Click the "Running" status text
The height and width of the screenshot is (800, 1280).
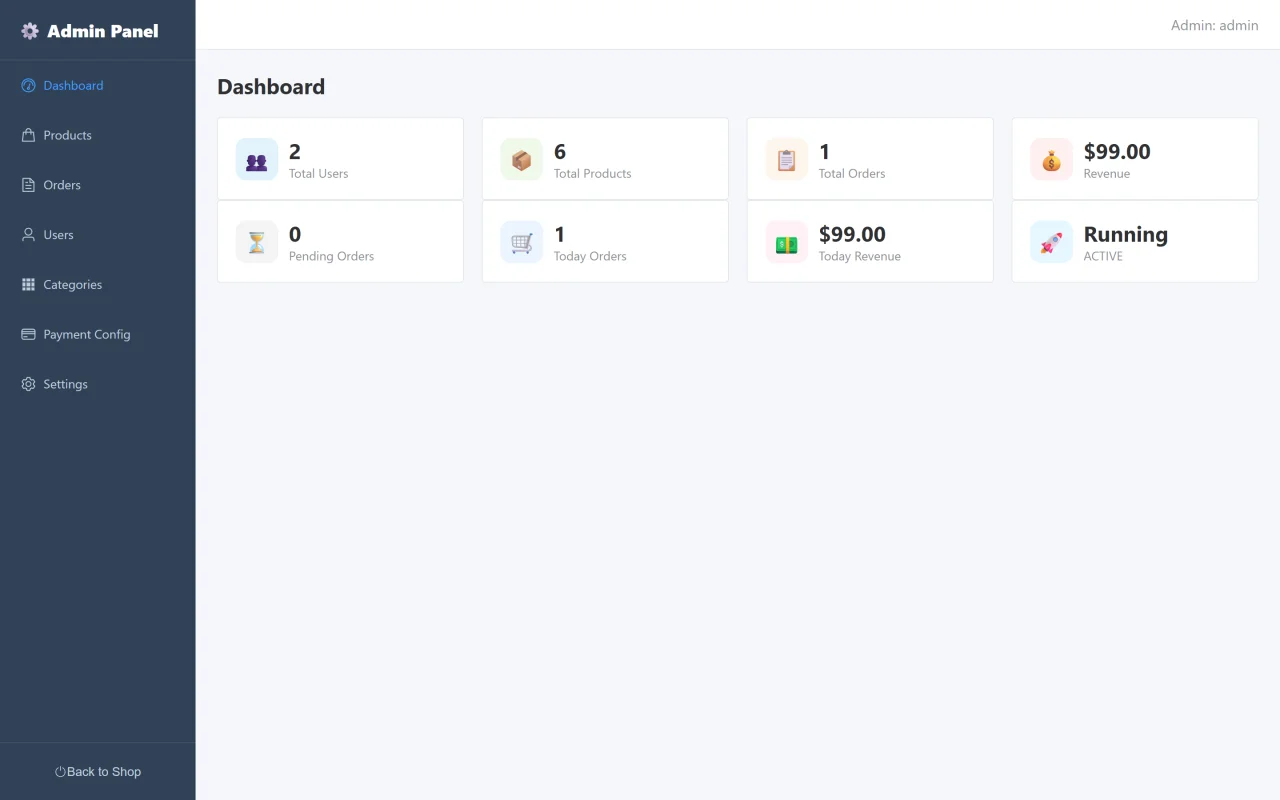tap(1126, 235)
